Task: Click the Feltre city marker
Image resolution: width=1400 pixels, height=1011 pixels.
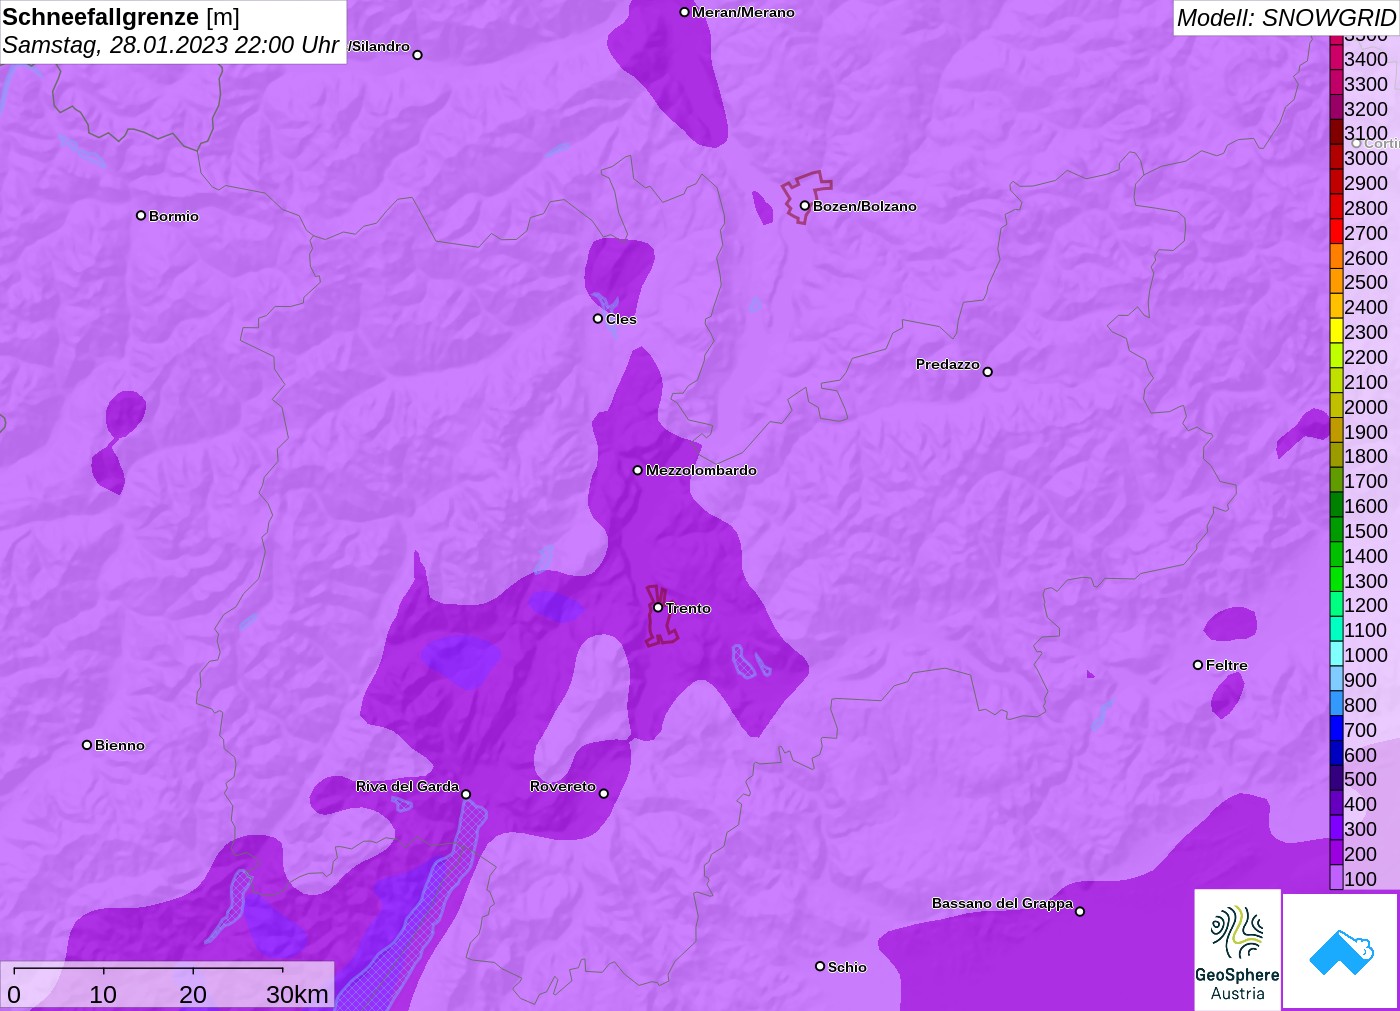Action: click(1198, 665)
